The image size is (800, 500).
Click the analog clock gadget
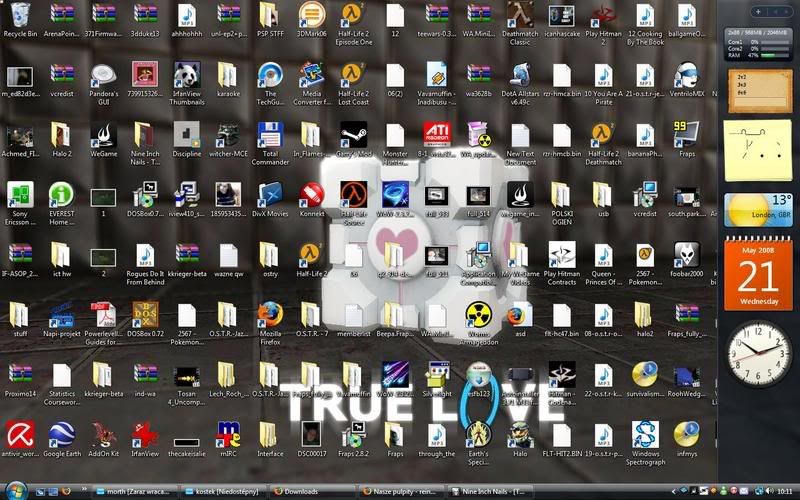click(x=758, y=353)
